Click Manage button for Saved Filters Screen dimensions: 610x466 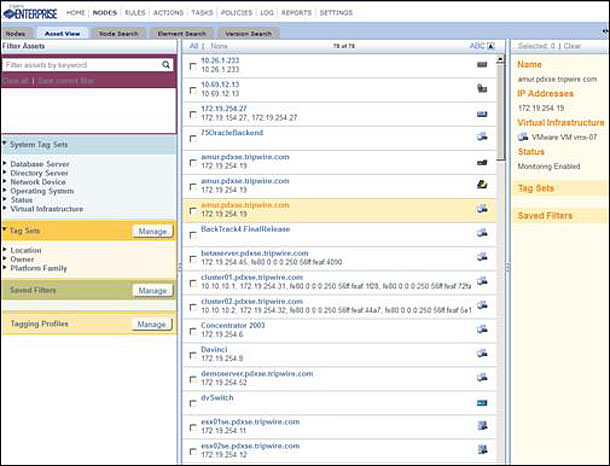coord(152,291)
